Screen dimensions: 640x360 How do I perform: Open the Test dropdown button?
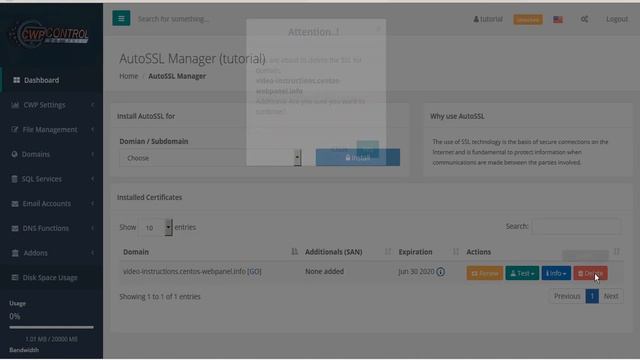click(522, 273)
